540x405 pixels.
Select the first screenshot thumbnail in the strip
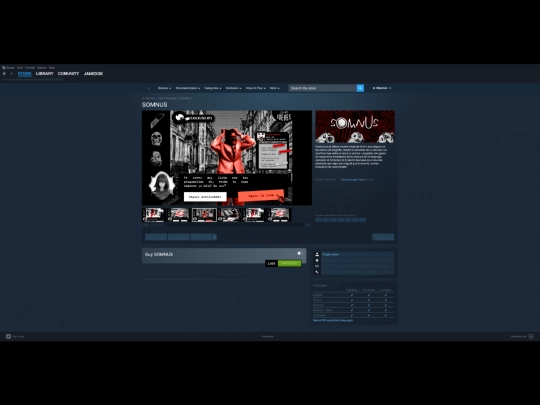click(x=154, y=215)
